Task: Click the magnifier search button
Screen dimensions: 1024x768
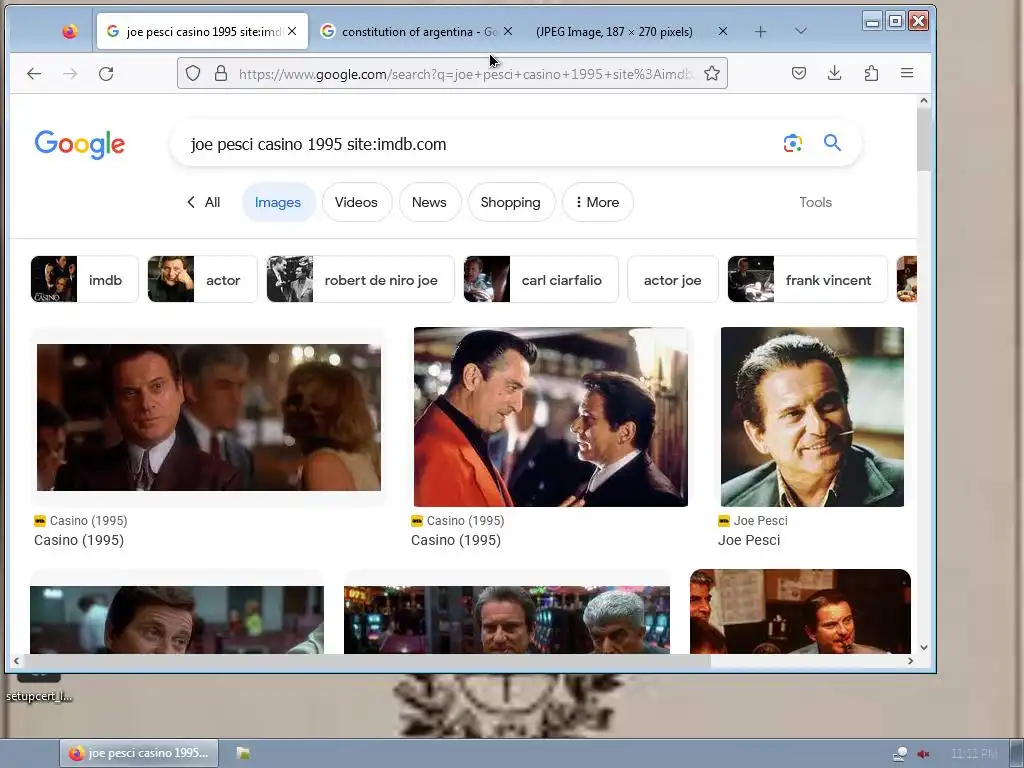Action: point(832,143)
